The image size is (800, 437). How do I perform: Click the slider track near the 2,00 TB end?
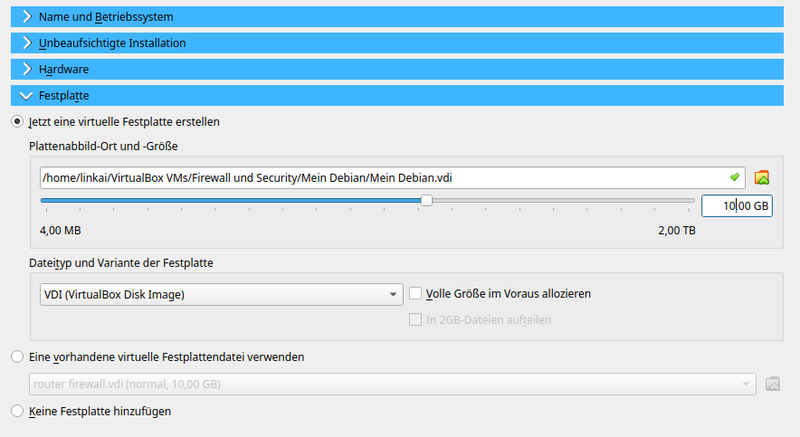[680, 201]
